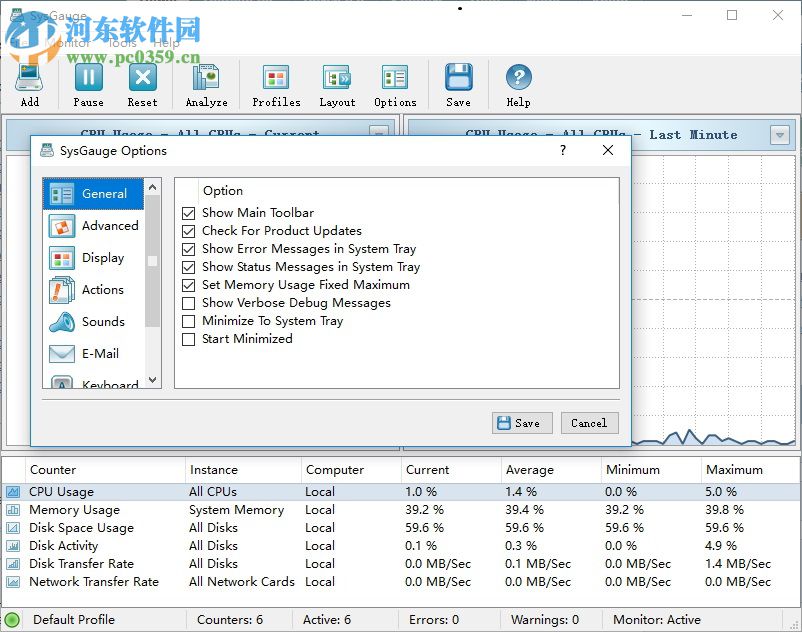Click the Help question mark icon
The width and height of the screenshot is (802, 632).
pos(518,84)
